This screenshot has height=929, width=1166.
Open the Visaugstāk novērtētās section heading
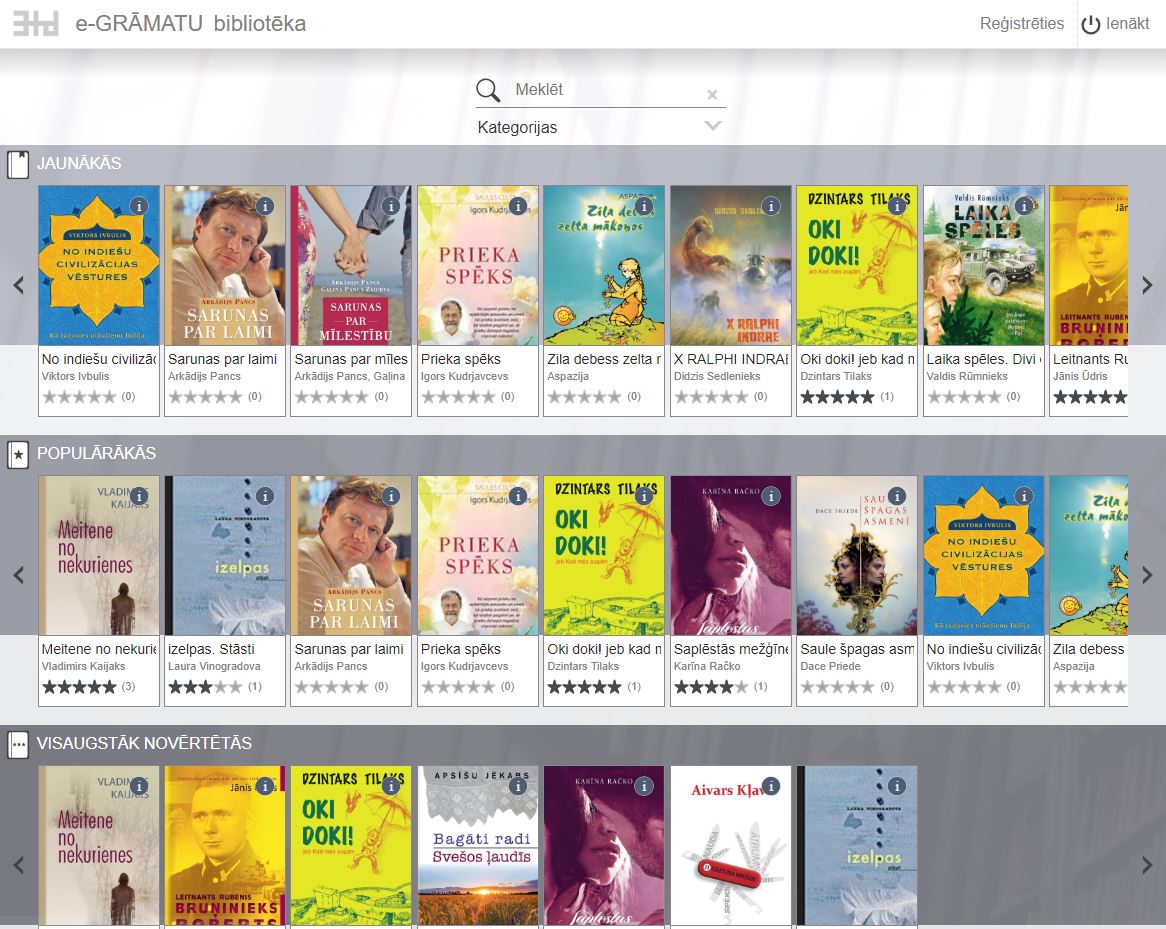[x=144, y=743]
